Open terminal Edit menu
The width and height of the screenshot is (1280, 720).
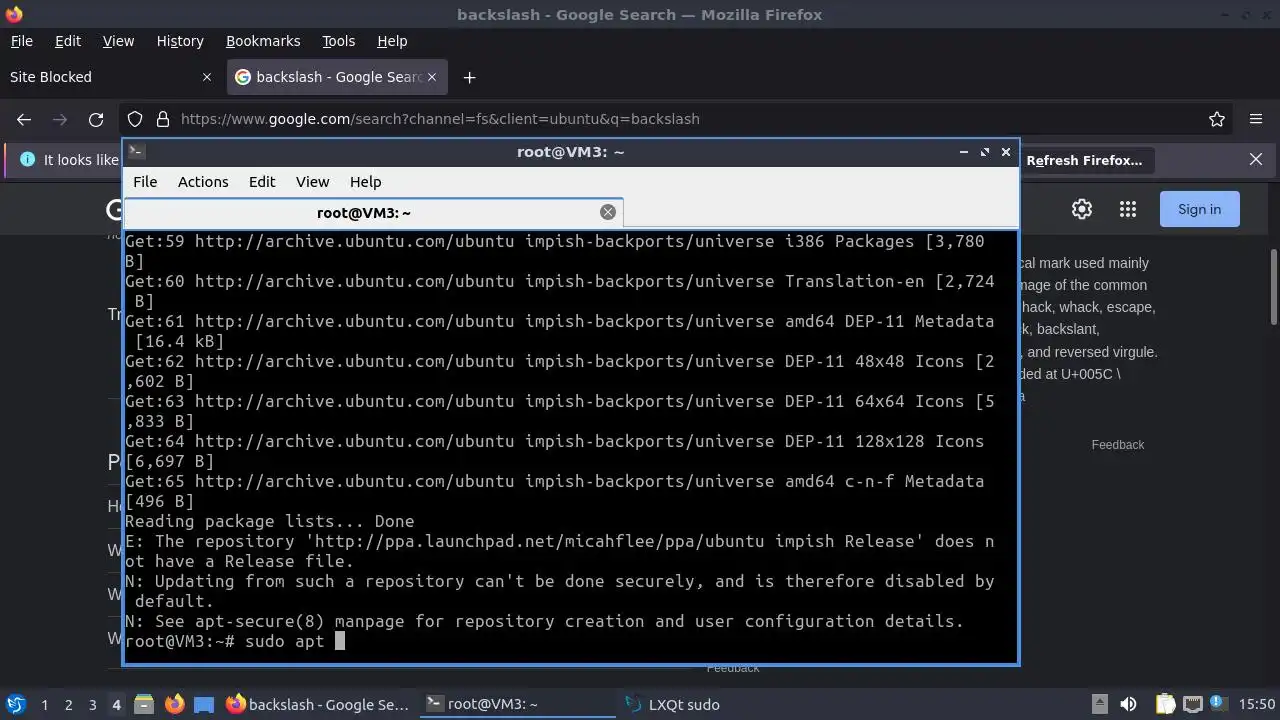tap(262, 182)
